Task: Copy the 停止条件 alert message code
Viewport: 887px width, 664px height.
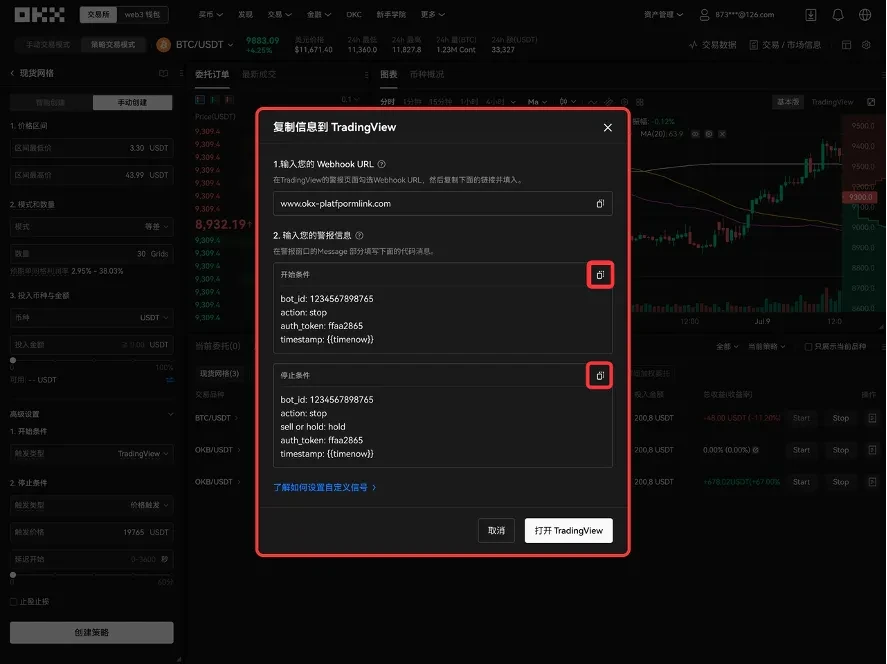Action: (600, 376)
